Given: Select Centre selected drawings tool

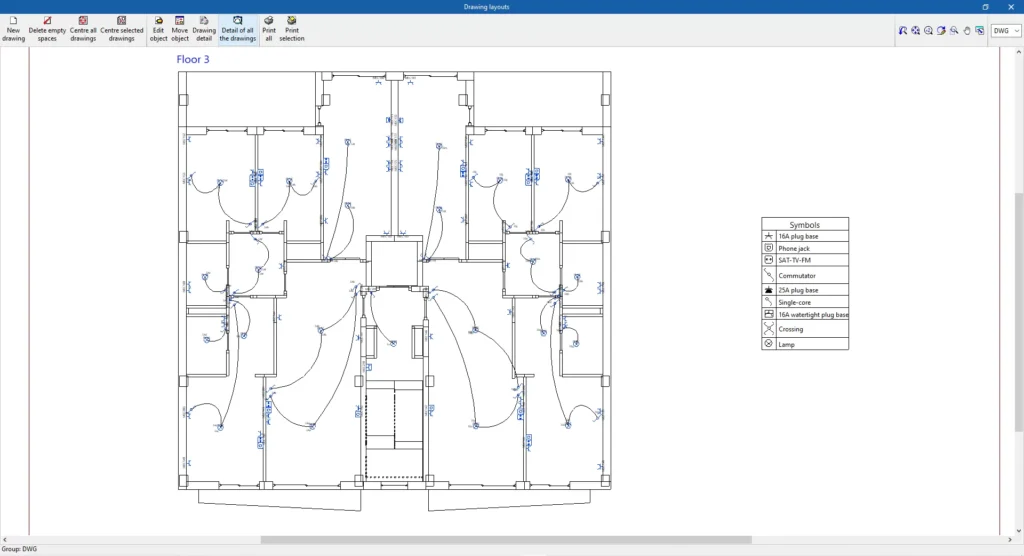Looking at the screenshot, I should pyautogui.click(x=122, y=29).
